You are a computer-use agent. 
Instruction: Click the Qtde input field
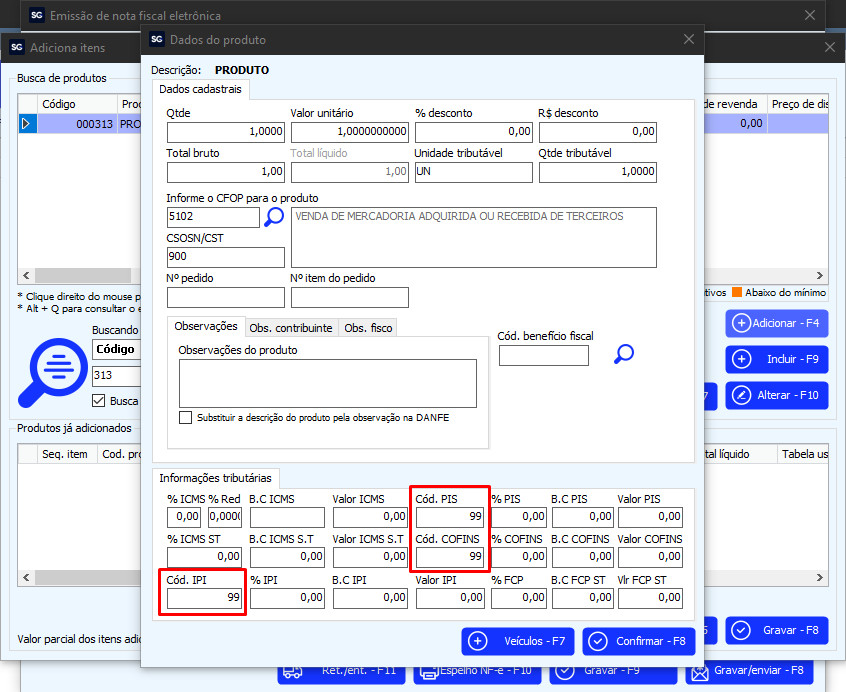[x=226, y=132]
